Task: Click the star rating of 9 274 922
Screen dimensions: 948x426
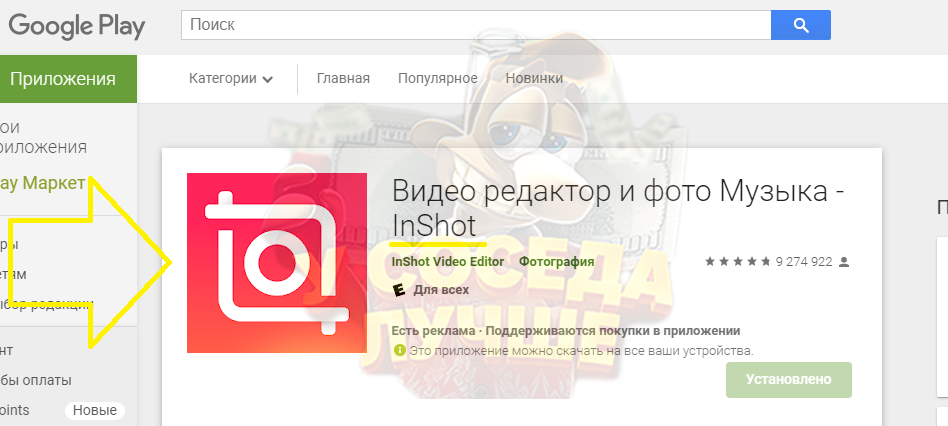Action: tap(738, 262)
